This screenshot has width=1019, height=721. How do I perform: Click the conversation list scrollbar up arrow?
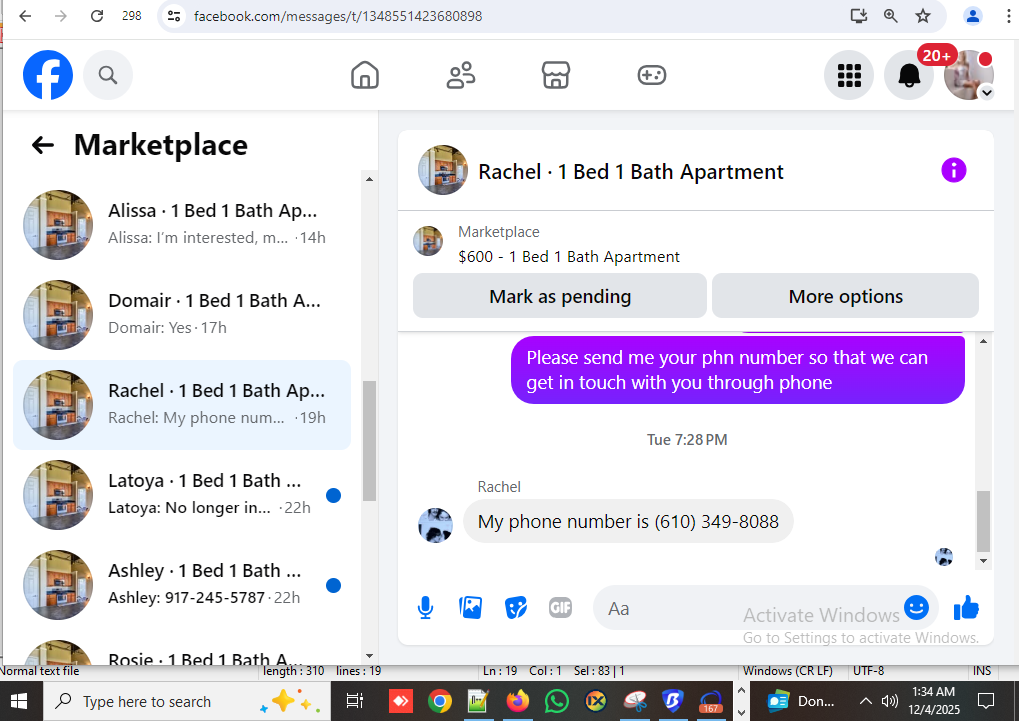[x=369, y=179]
